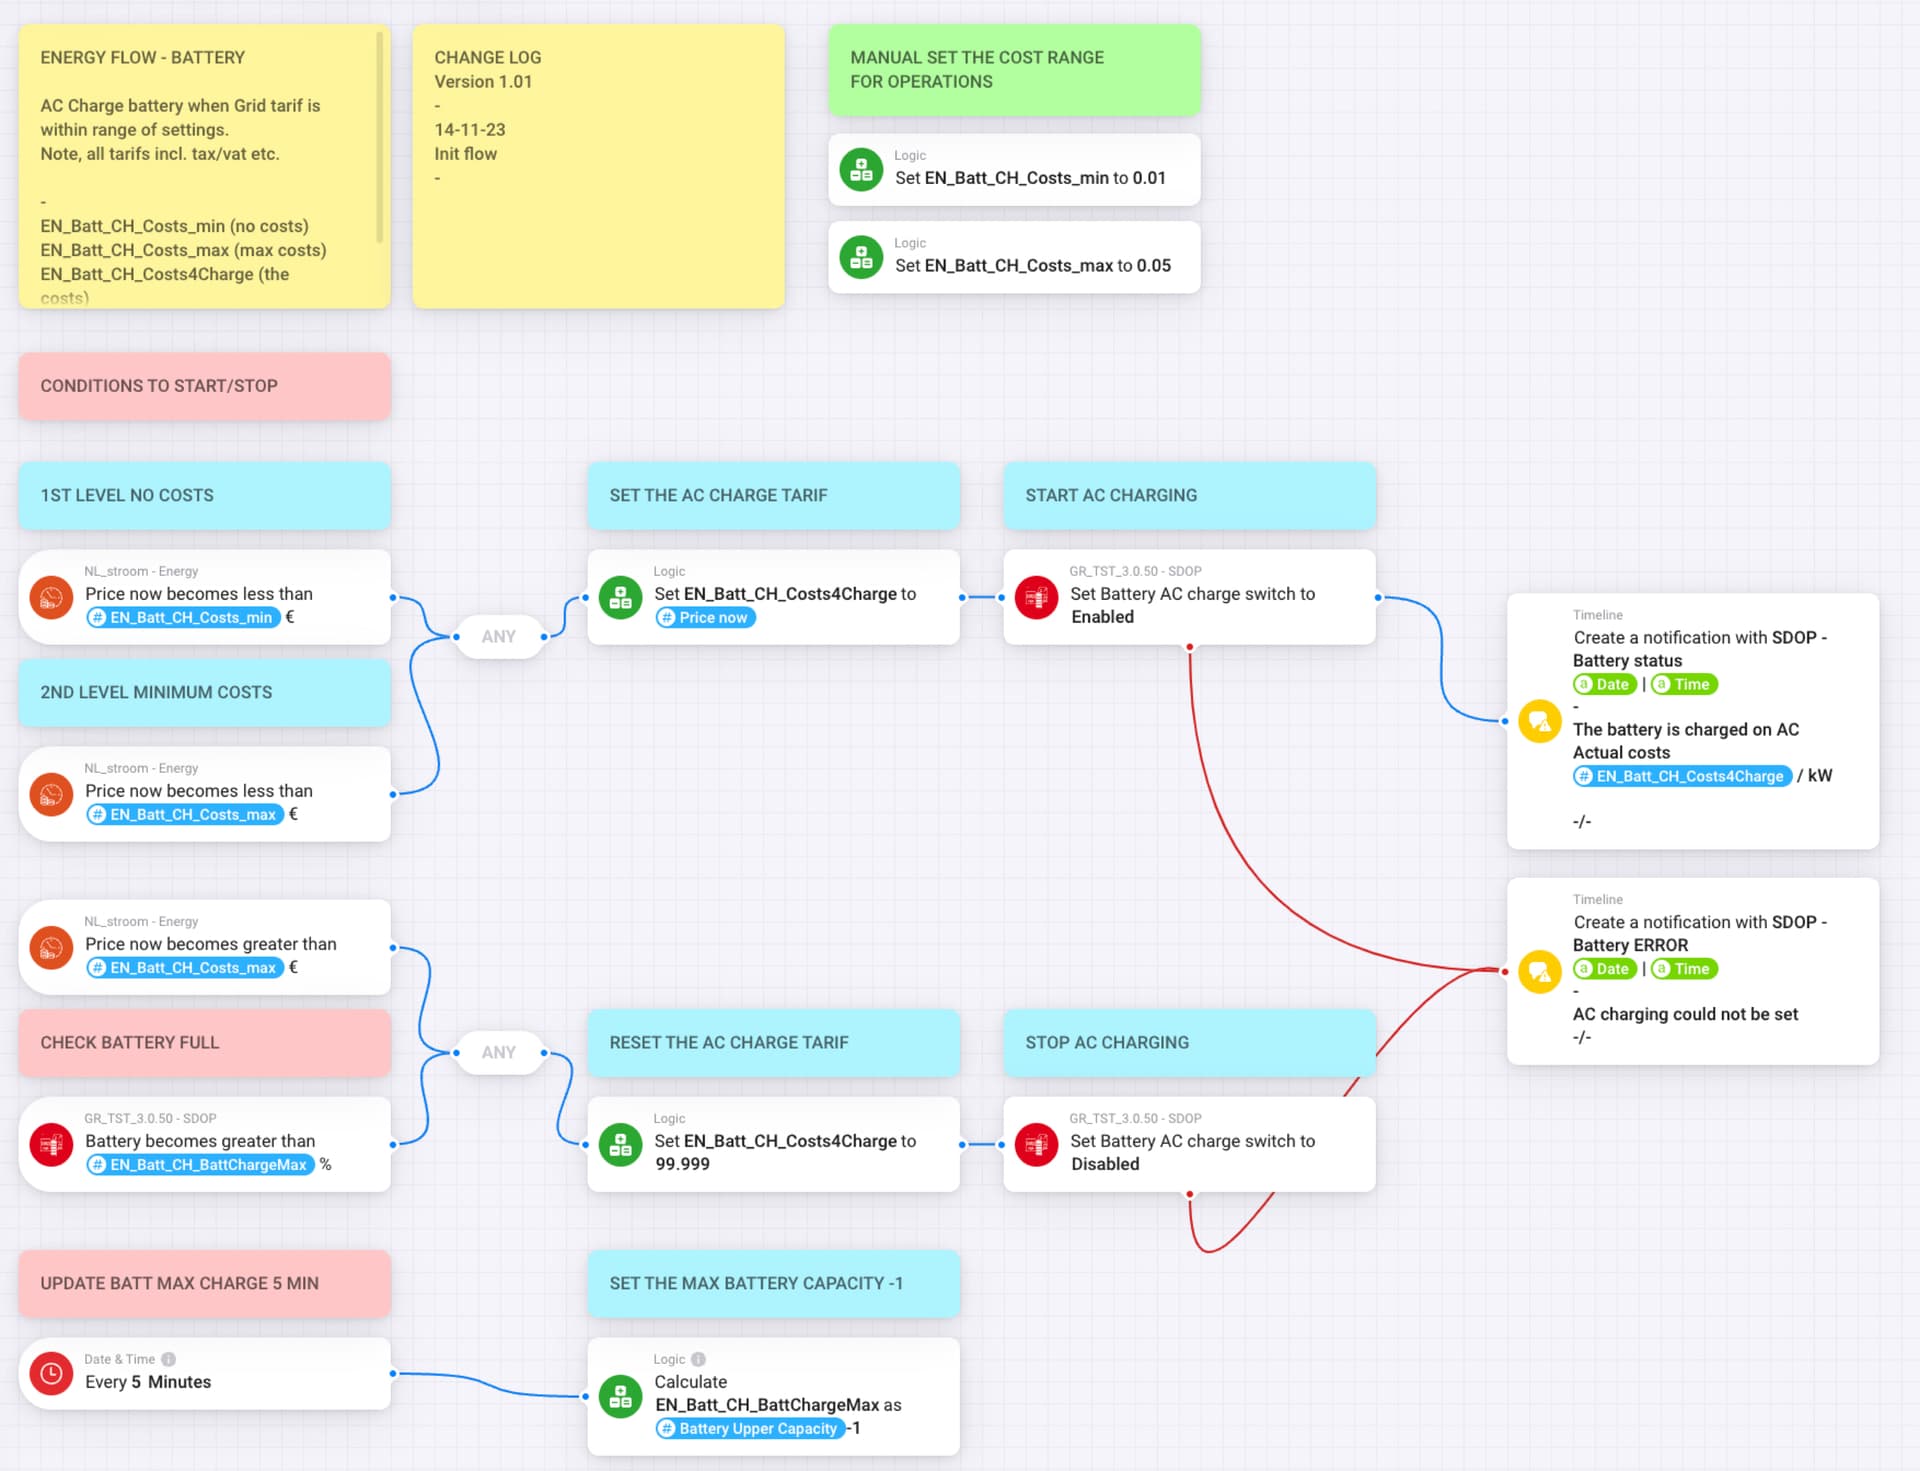
Task: Click Logic icon on Costs_max set card
Action: tap(860, 257)
